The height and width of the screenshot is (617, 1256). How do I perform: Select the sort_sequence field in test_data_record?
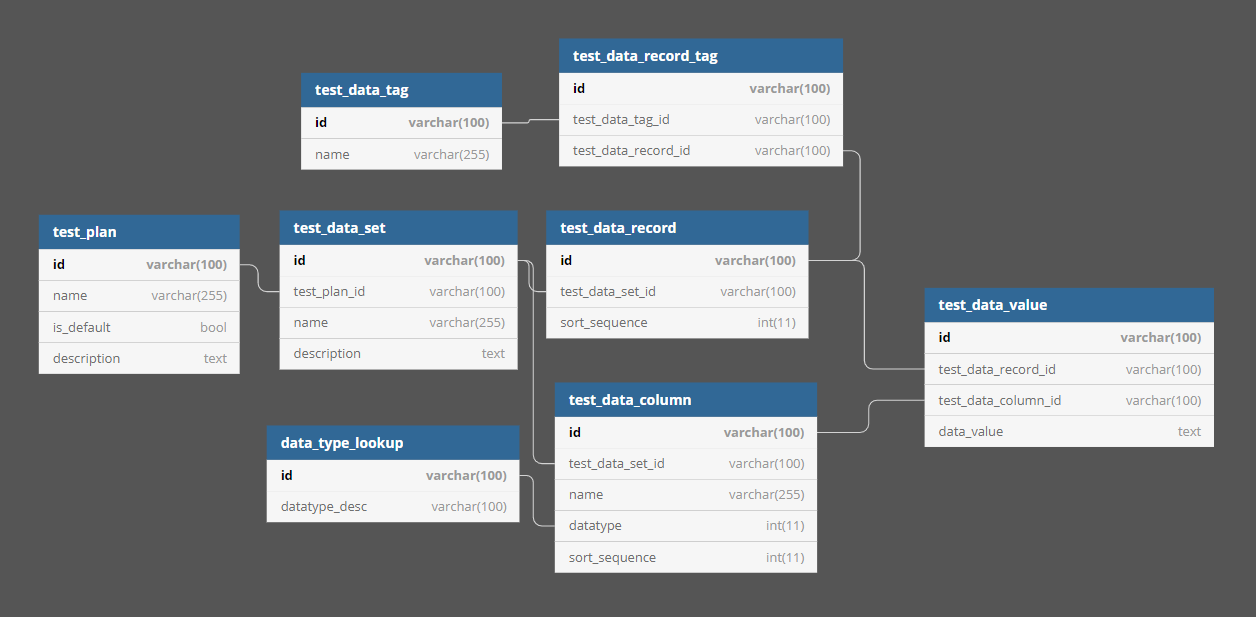pyautogui.click(x=677, y=322)
